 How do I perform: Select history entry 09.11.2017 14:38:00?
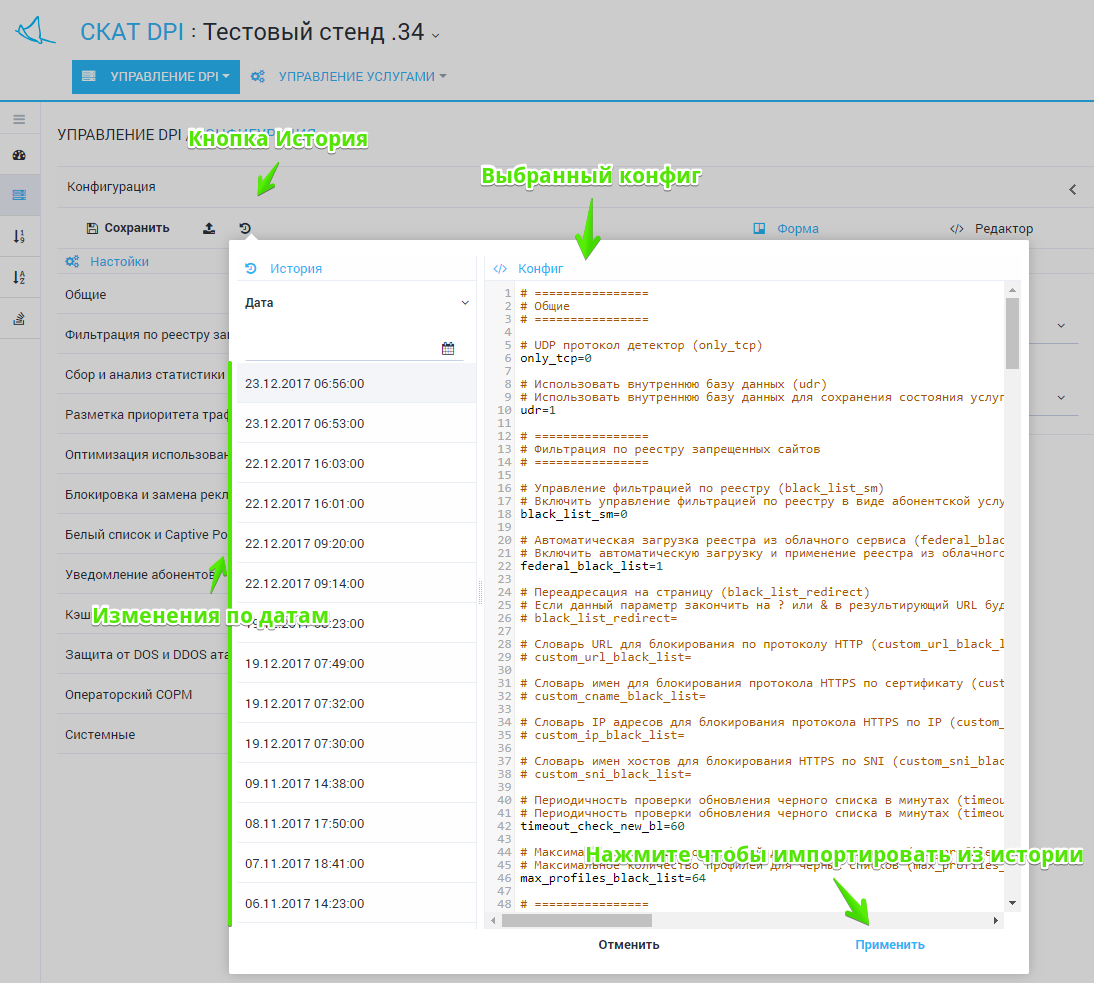point(305,784)
